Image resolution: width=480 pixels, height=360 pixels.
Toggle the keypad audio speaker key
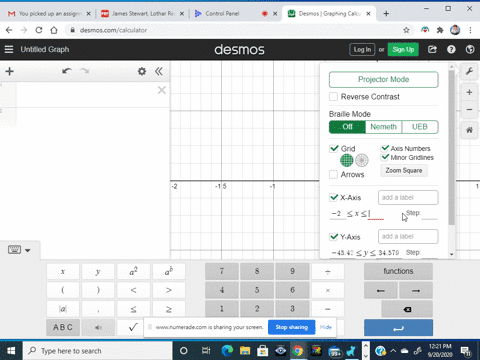pyautogui.click(x=98, y=327)
